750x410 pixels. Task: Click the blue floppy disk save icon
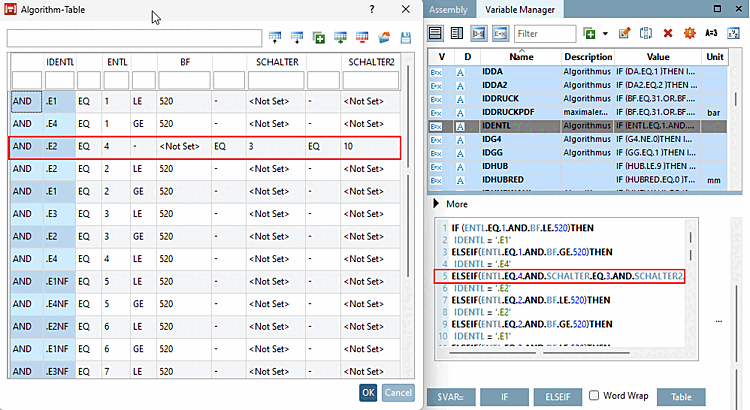406,38
